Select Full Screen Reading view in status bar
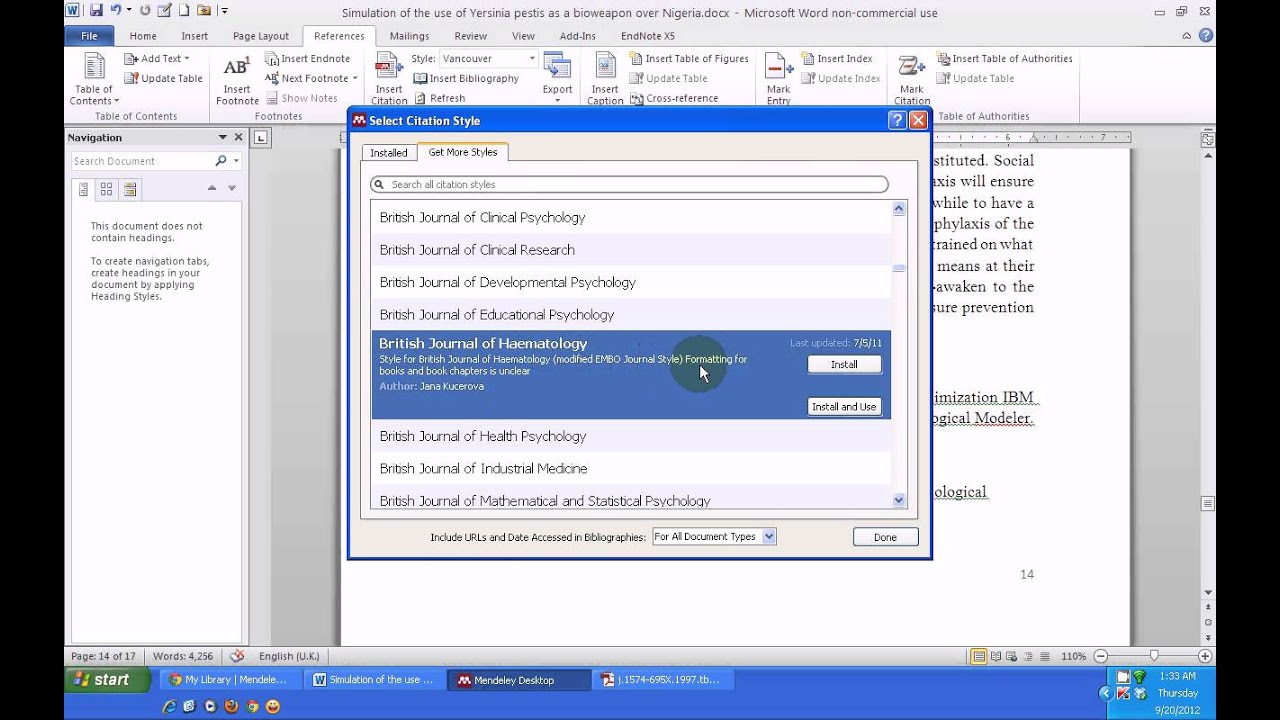 [997, 657]
